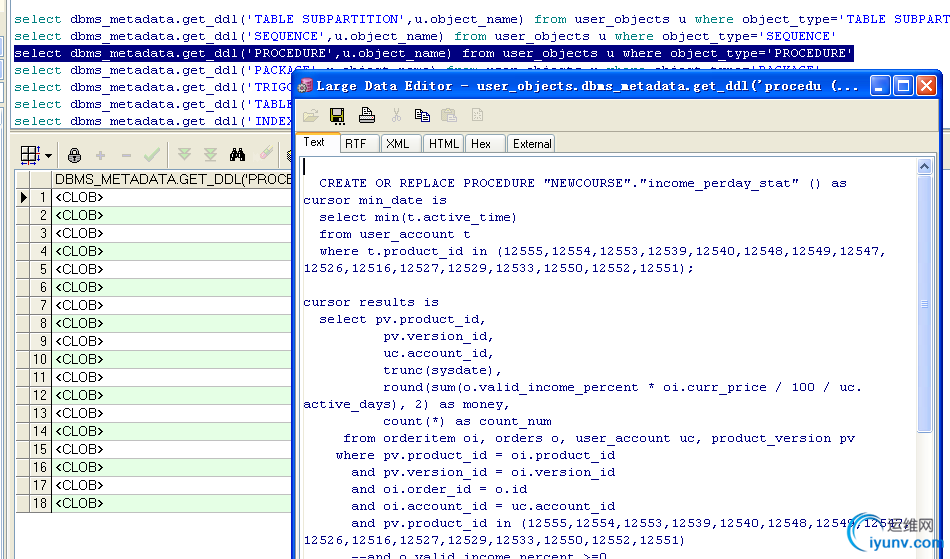Select the <CLOB> cell in row 1
The width and height of the screenshot is (950, 559).
point(172,197)
